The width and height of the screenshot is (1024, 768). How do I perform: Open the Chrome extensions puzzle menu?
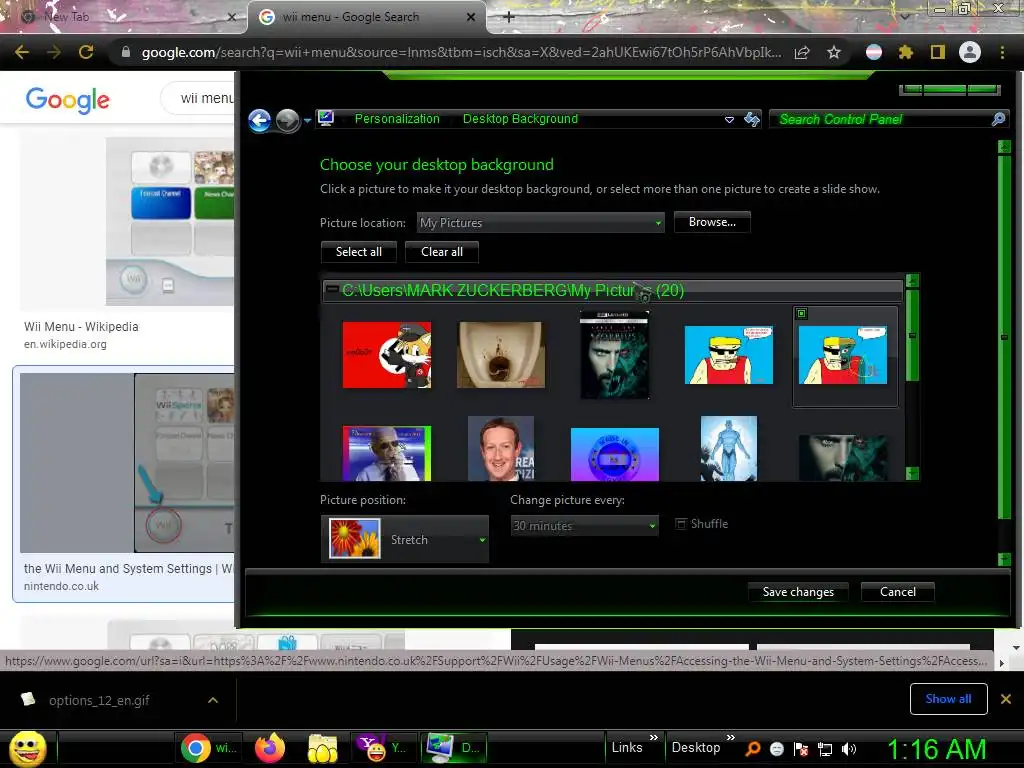pos(905,52)
